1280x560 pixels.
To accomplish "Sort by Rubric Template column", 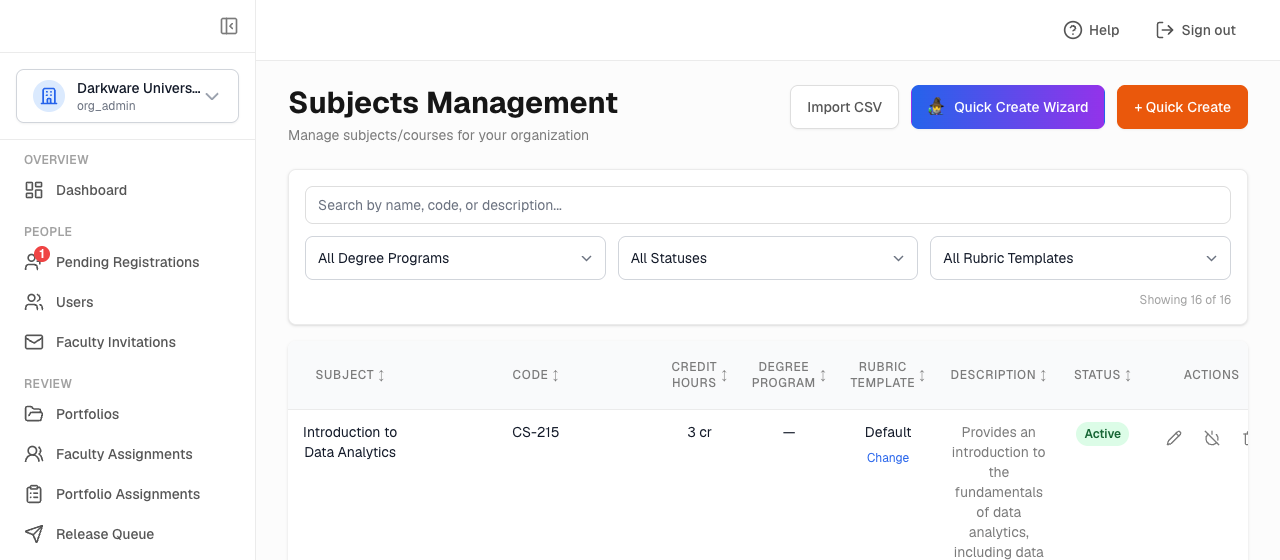I will (x=888, y=375).
